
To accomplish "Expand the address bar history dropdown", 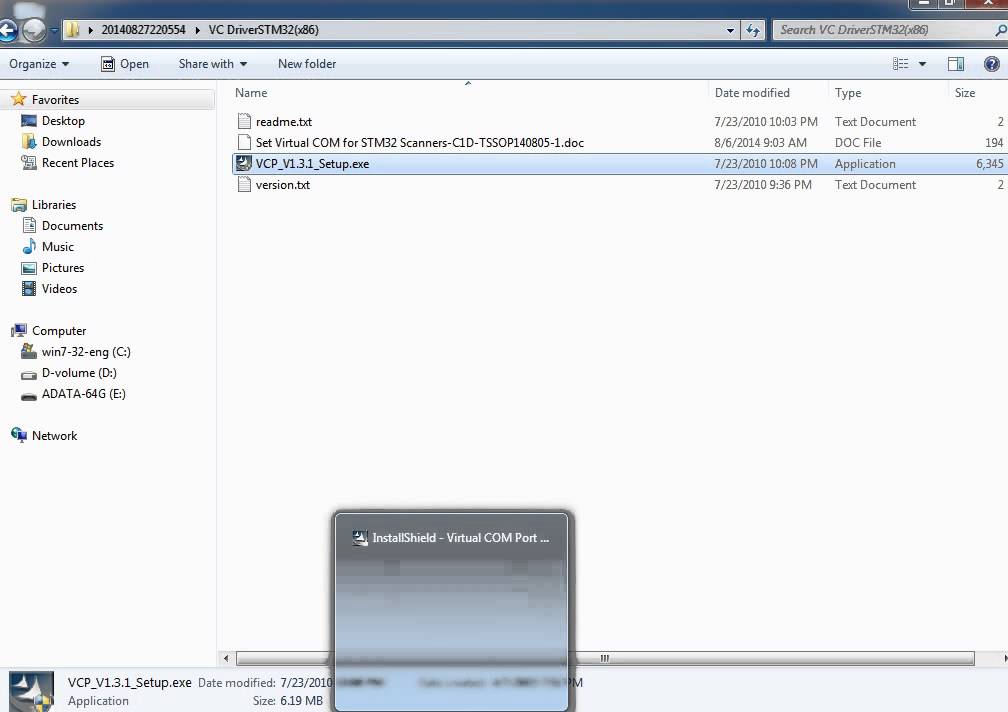I will [730, 30].
